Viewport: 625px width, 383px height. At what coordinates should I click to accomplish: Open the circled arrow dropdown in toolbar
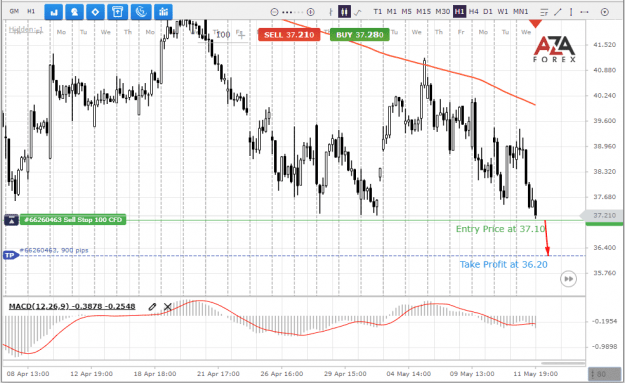point(605,12)
